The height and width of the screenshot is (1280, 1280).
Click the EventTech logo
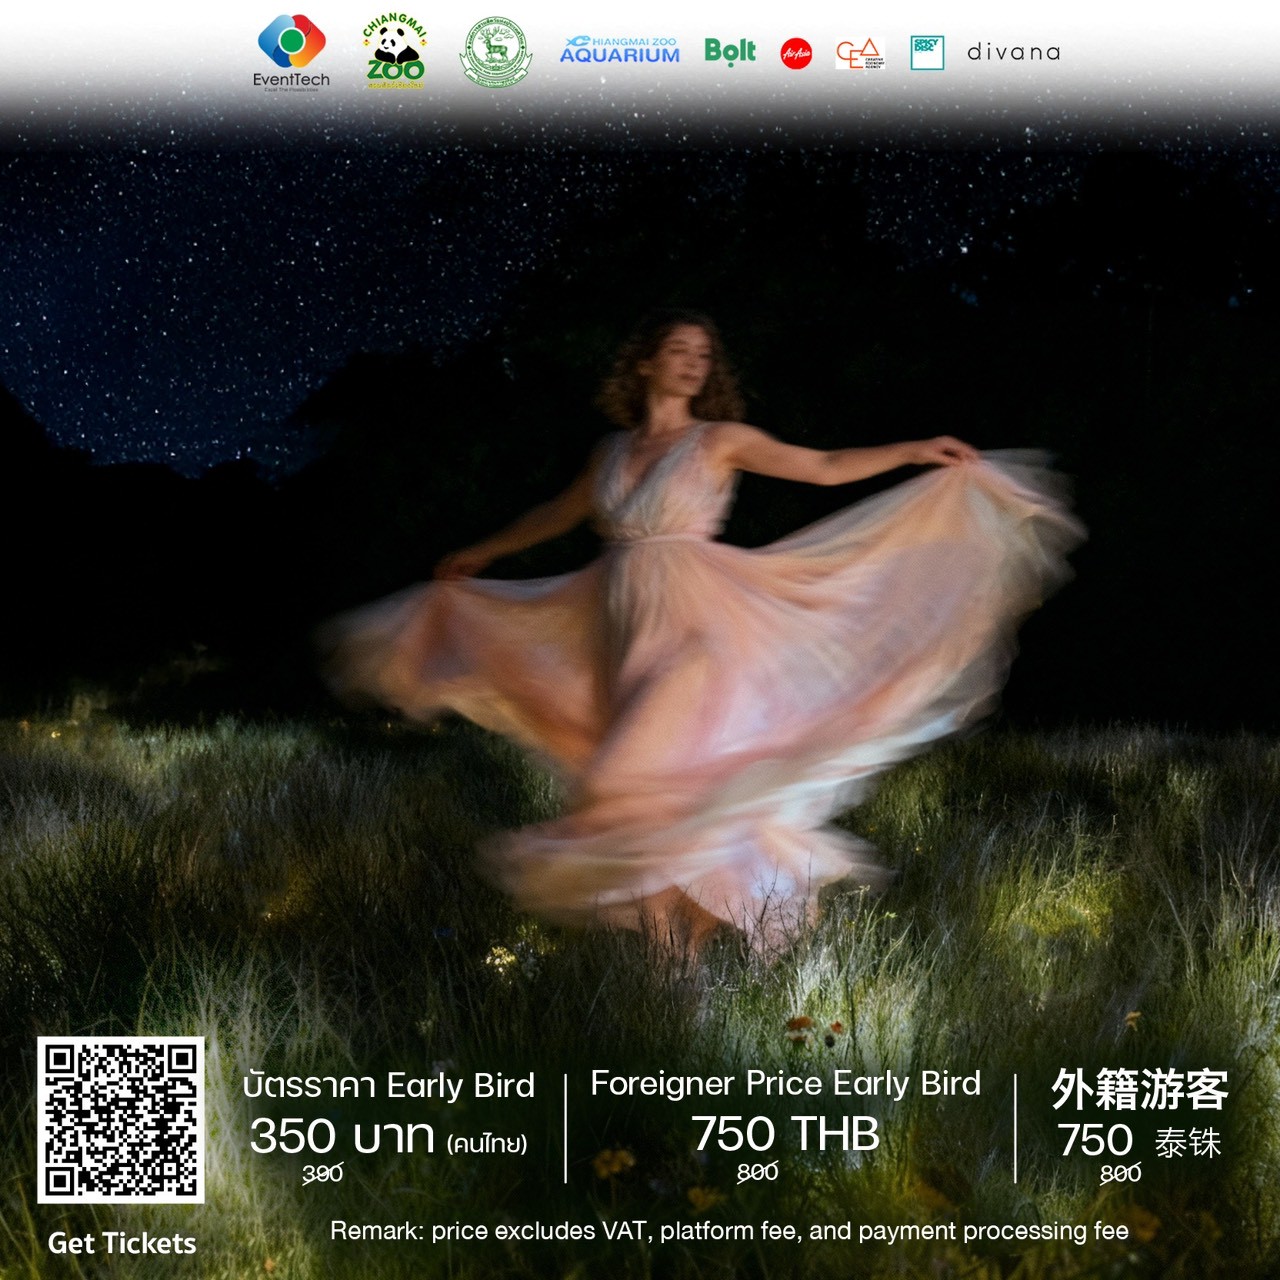pos(291,53)
